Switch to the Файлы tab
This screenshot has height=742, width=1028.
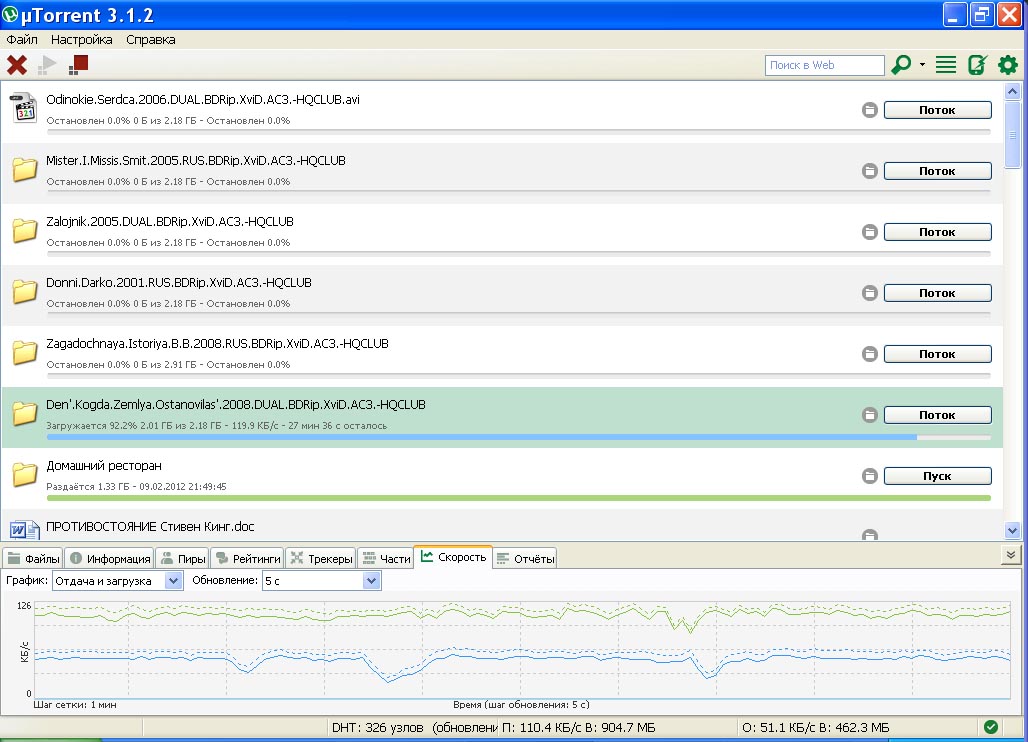click(33, 558)
